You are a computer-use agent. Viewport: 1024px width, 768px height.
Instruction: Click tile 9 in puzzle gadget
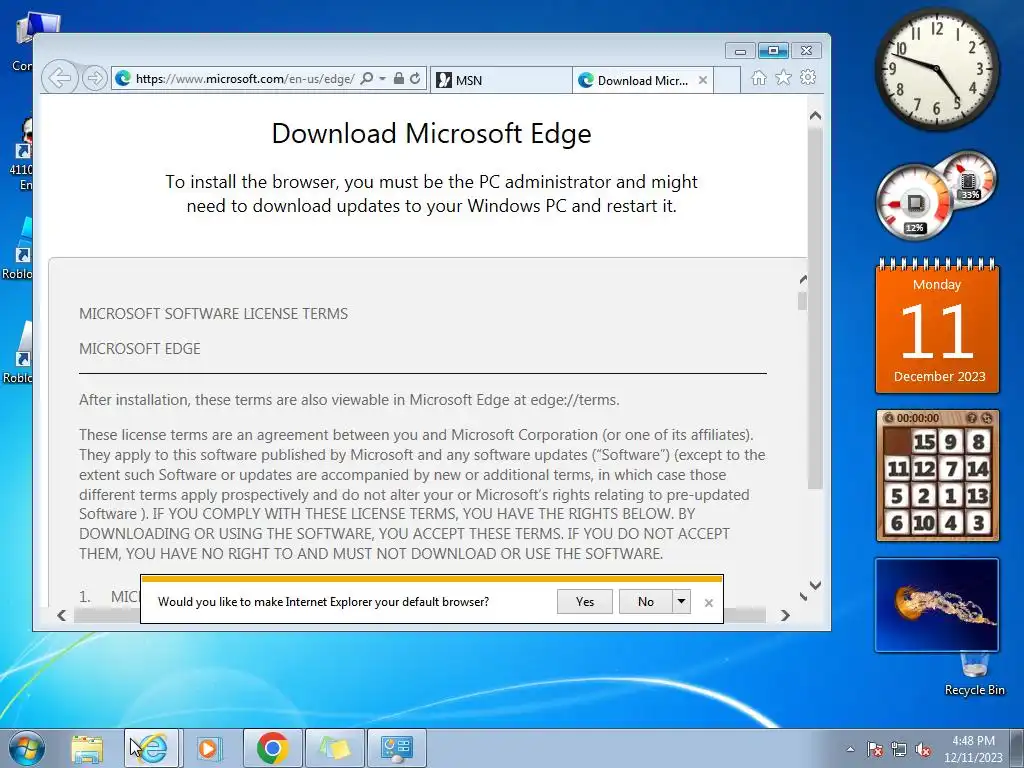(951, 442)
